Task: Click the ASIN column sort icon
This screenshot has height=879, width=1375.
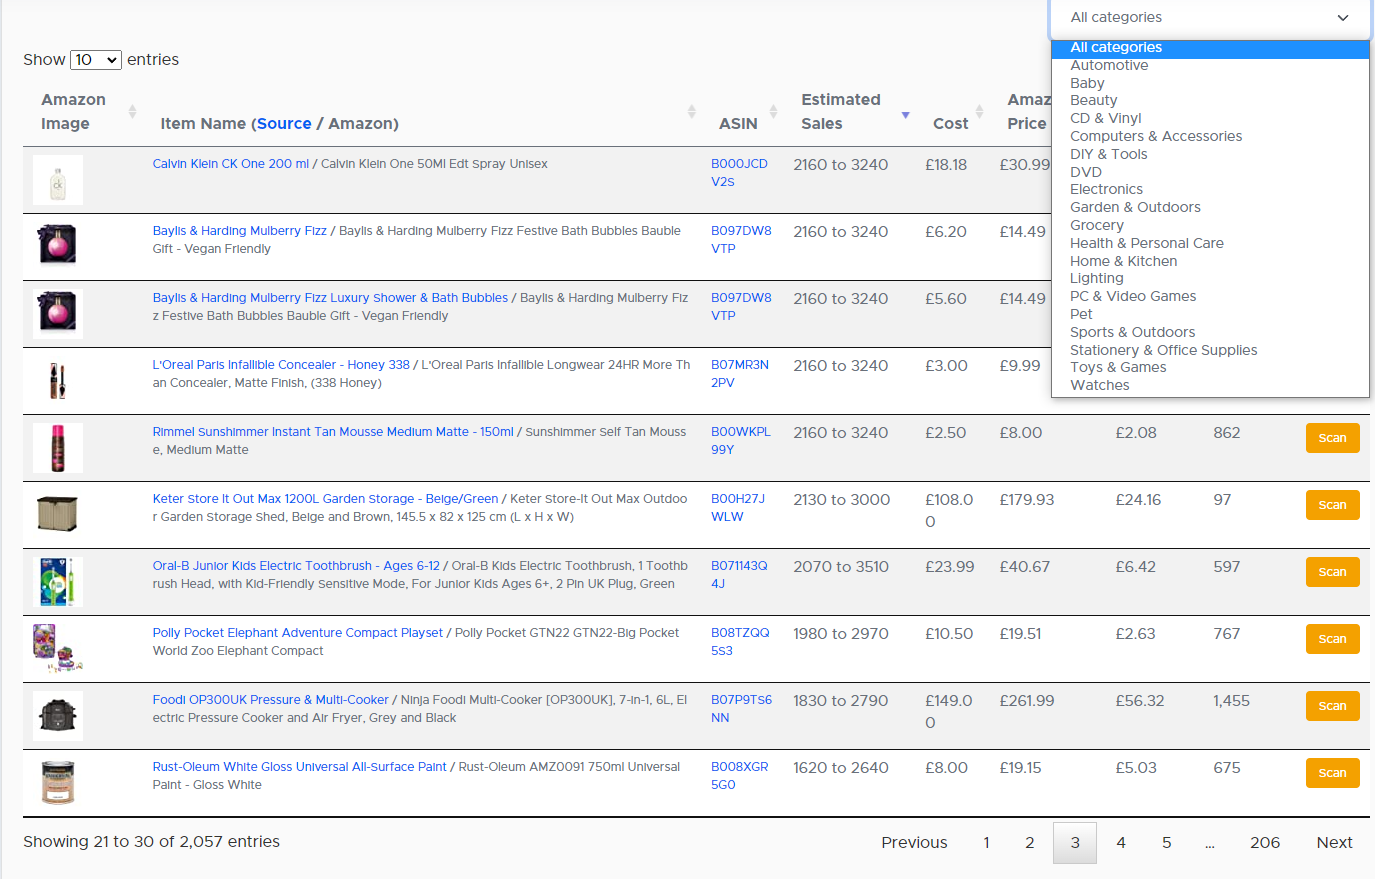Action: click(x=773, y=112)
